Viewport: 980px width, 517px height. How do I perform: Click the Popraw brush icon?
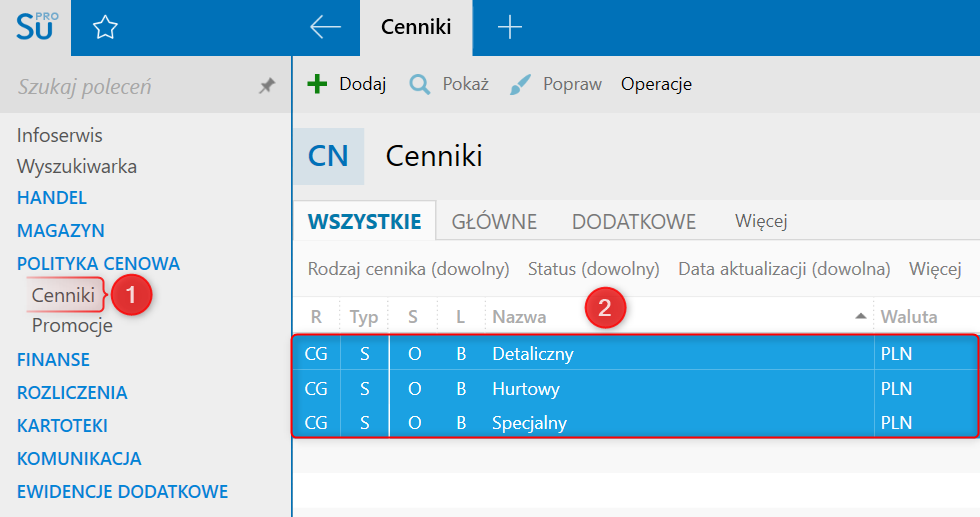pyautogui.click(x=521, y=84)
